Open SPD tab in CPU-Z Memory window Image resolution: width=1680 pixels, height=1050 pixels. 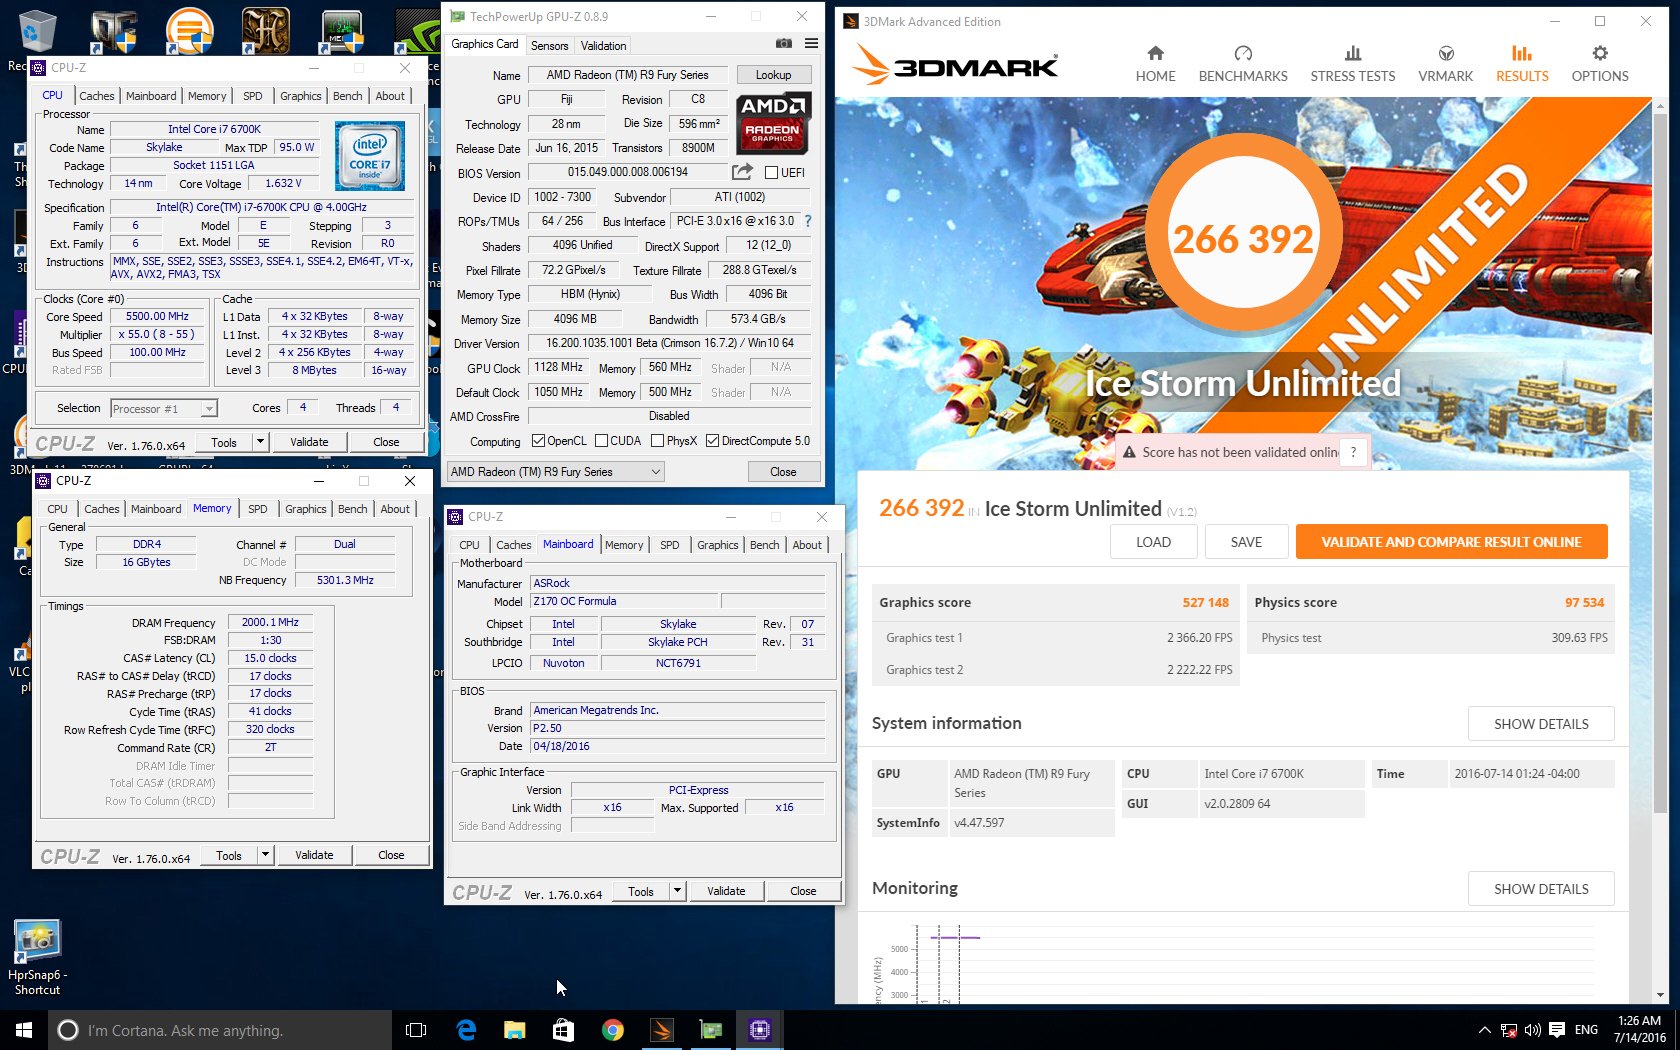(258, 509)
